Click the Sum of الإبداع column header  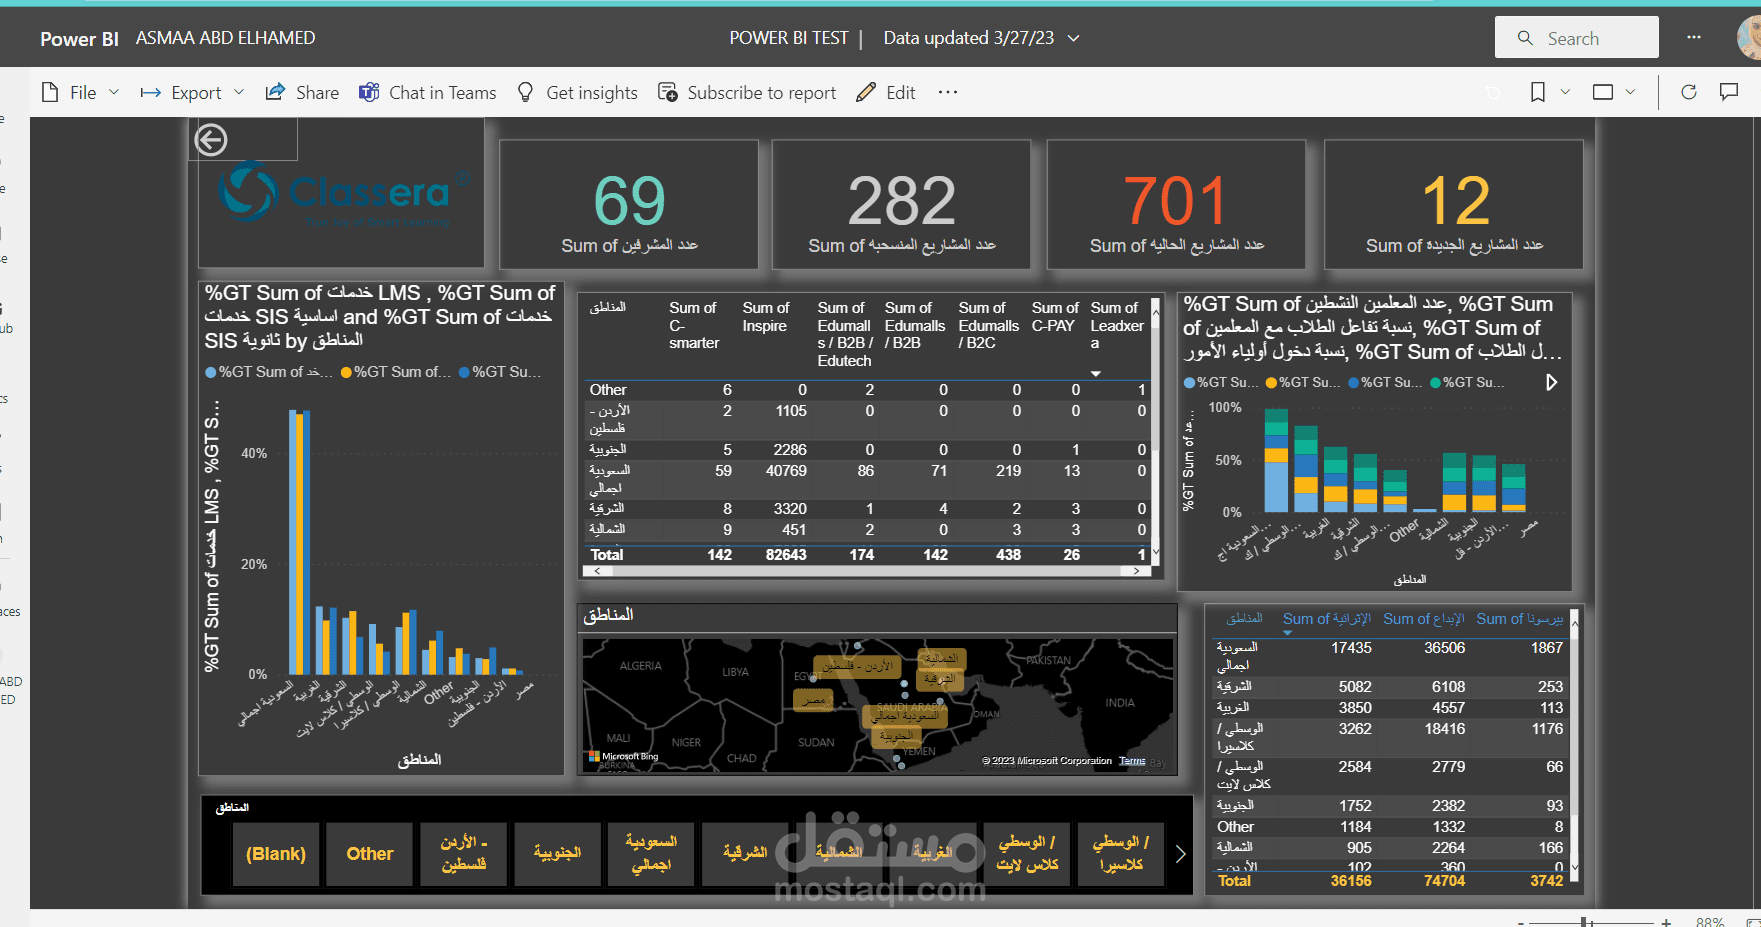[1424, 619]
